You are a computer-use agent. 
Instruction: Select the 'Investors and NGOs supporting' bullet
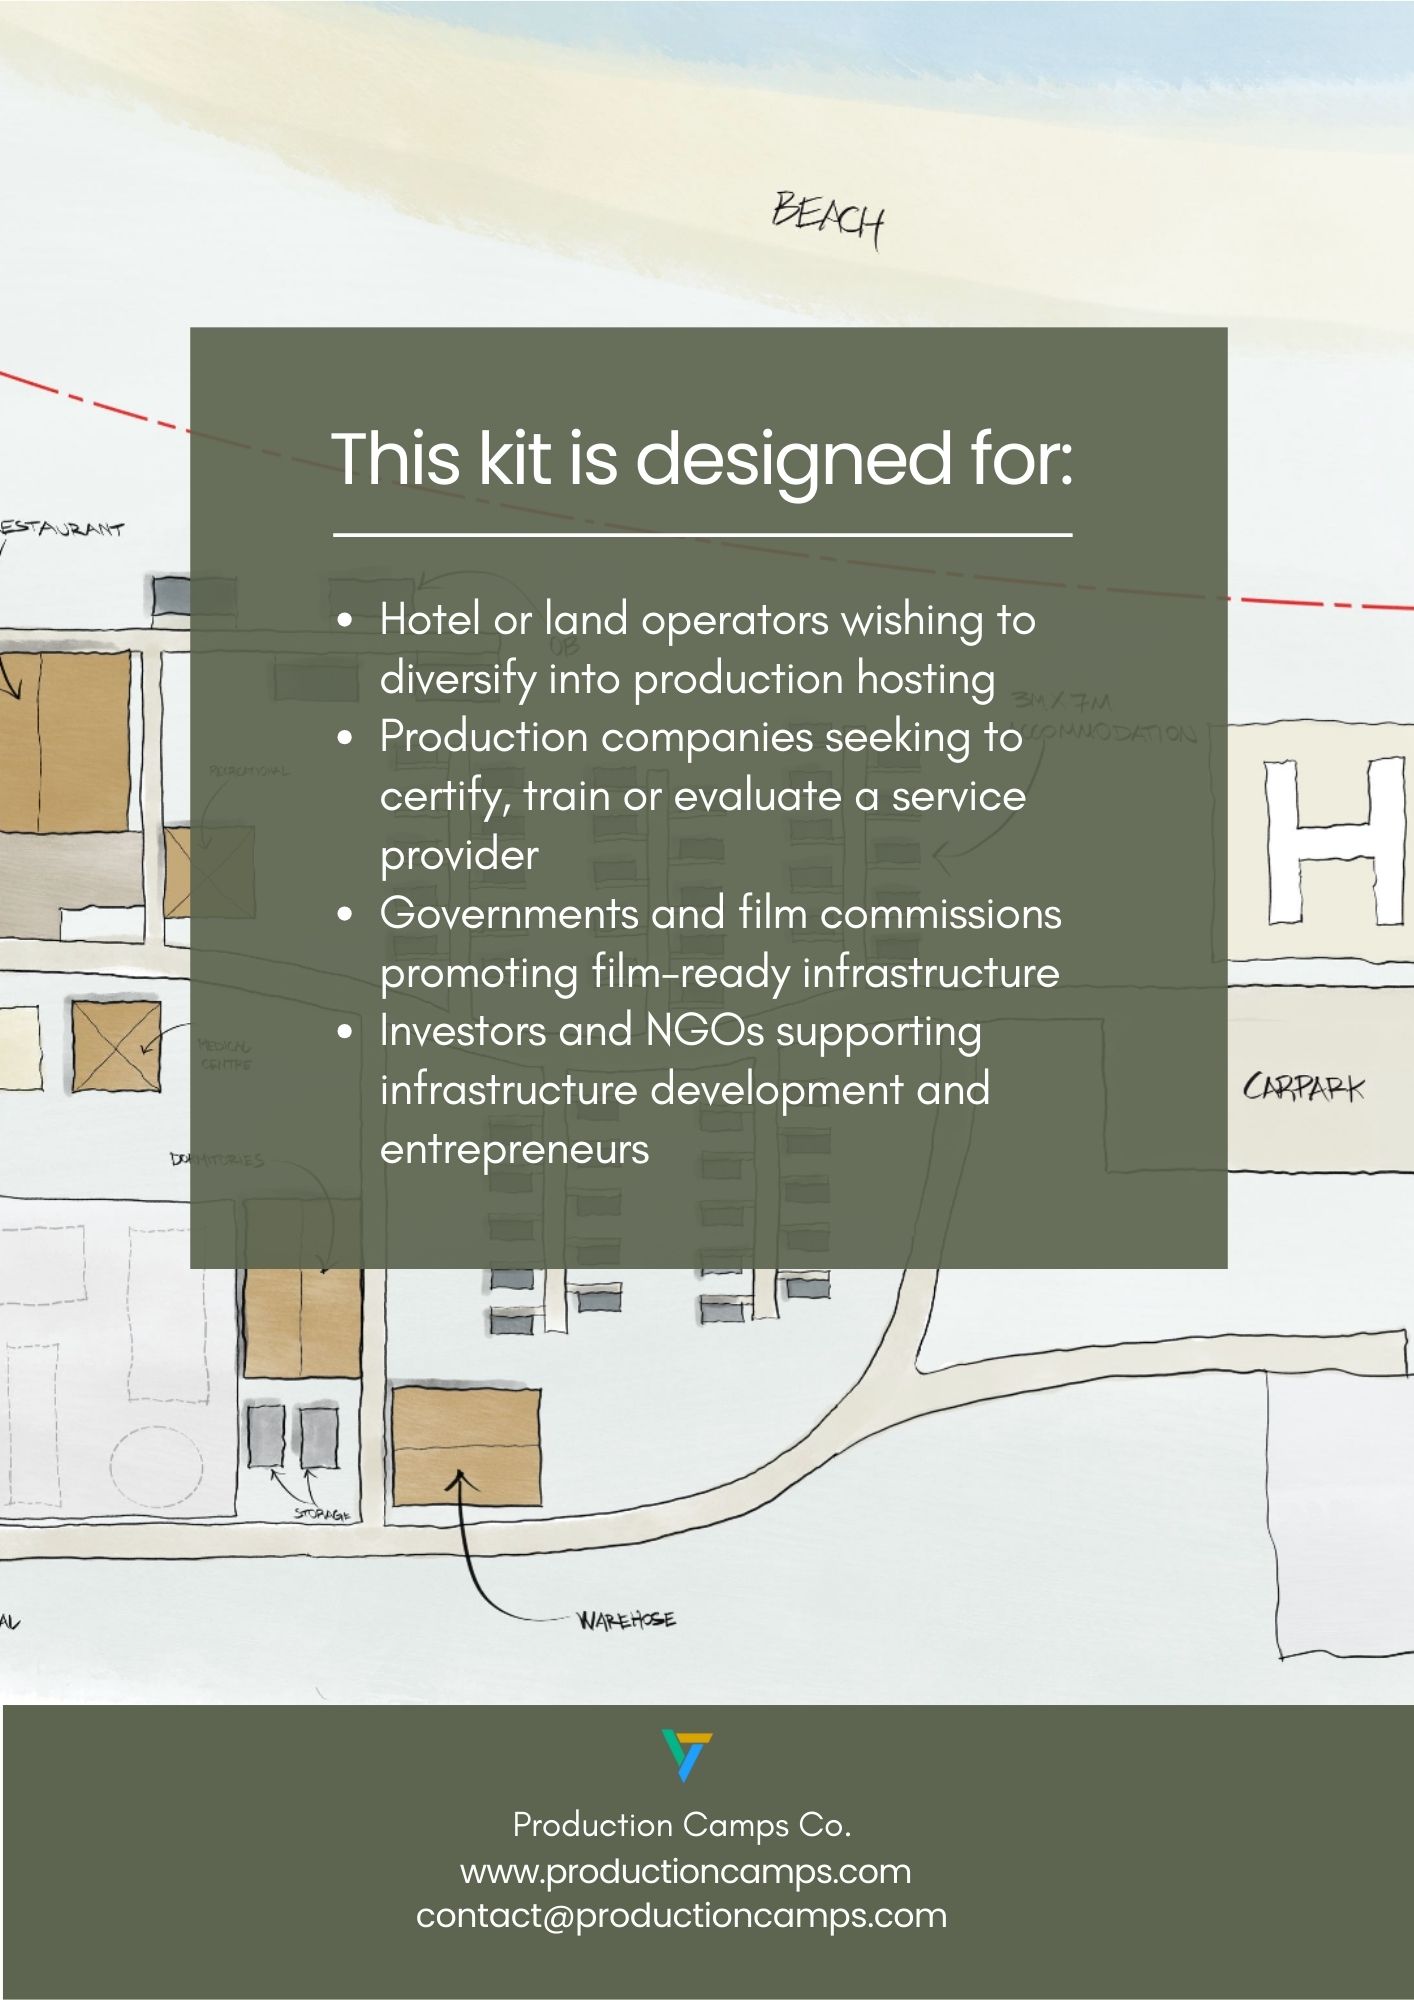pos(684,1089)
